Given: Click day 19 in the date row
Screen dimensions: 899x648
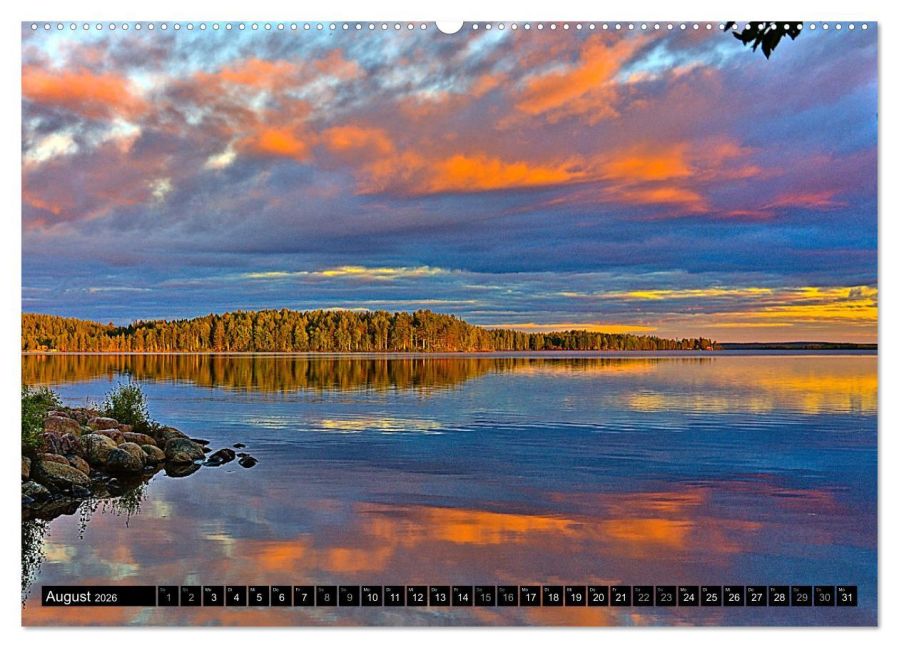Looking at the screenshot, I should click(575, 597).
